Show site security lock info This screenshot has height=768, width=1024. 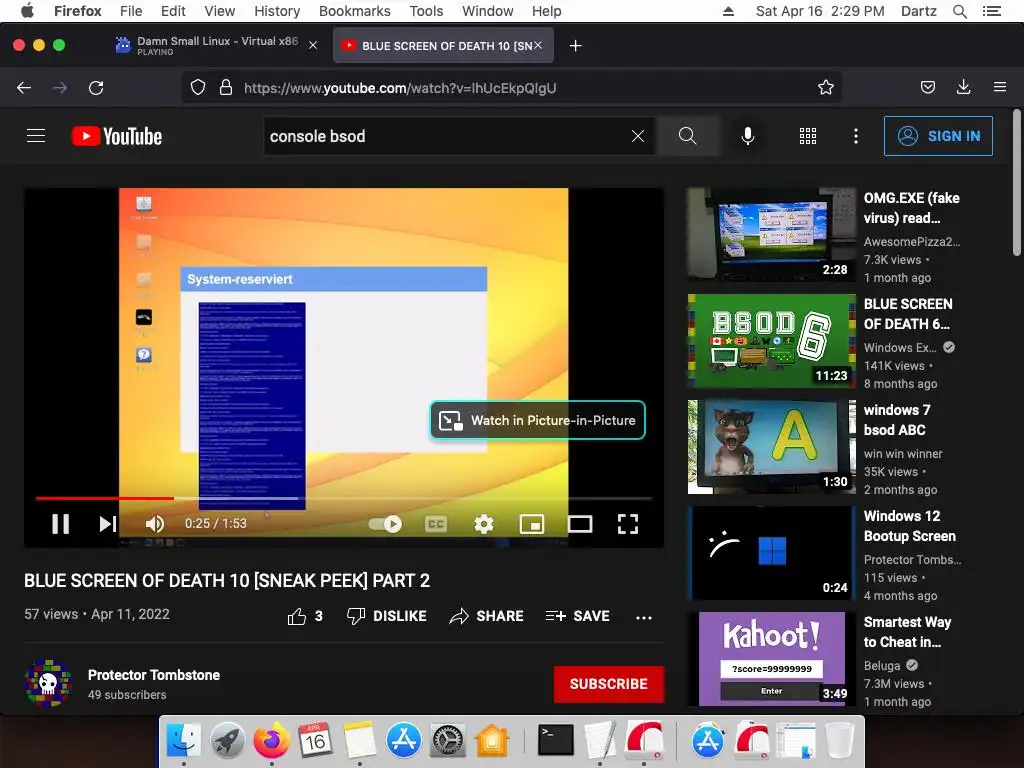[x=226, y=88]
